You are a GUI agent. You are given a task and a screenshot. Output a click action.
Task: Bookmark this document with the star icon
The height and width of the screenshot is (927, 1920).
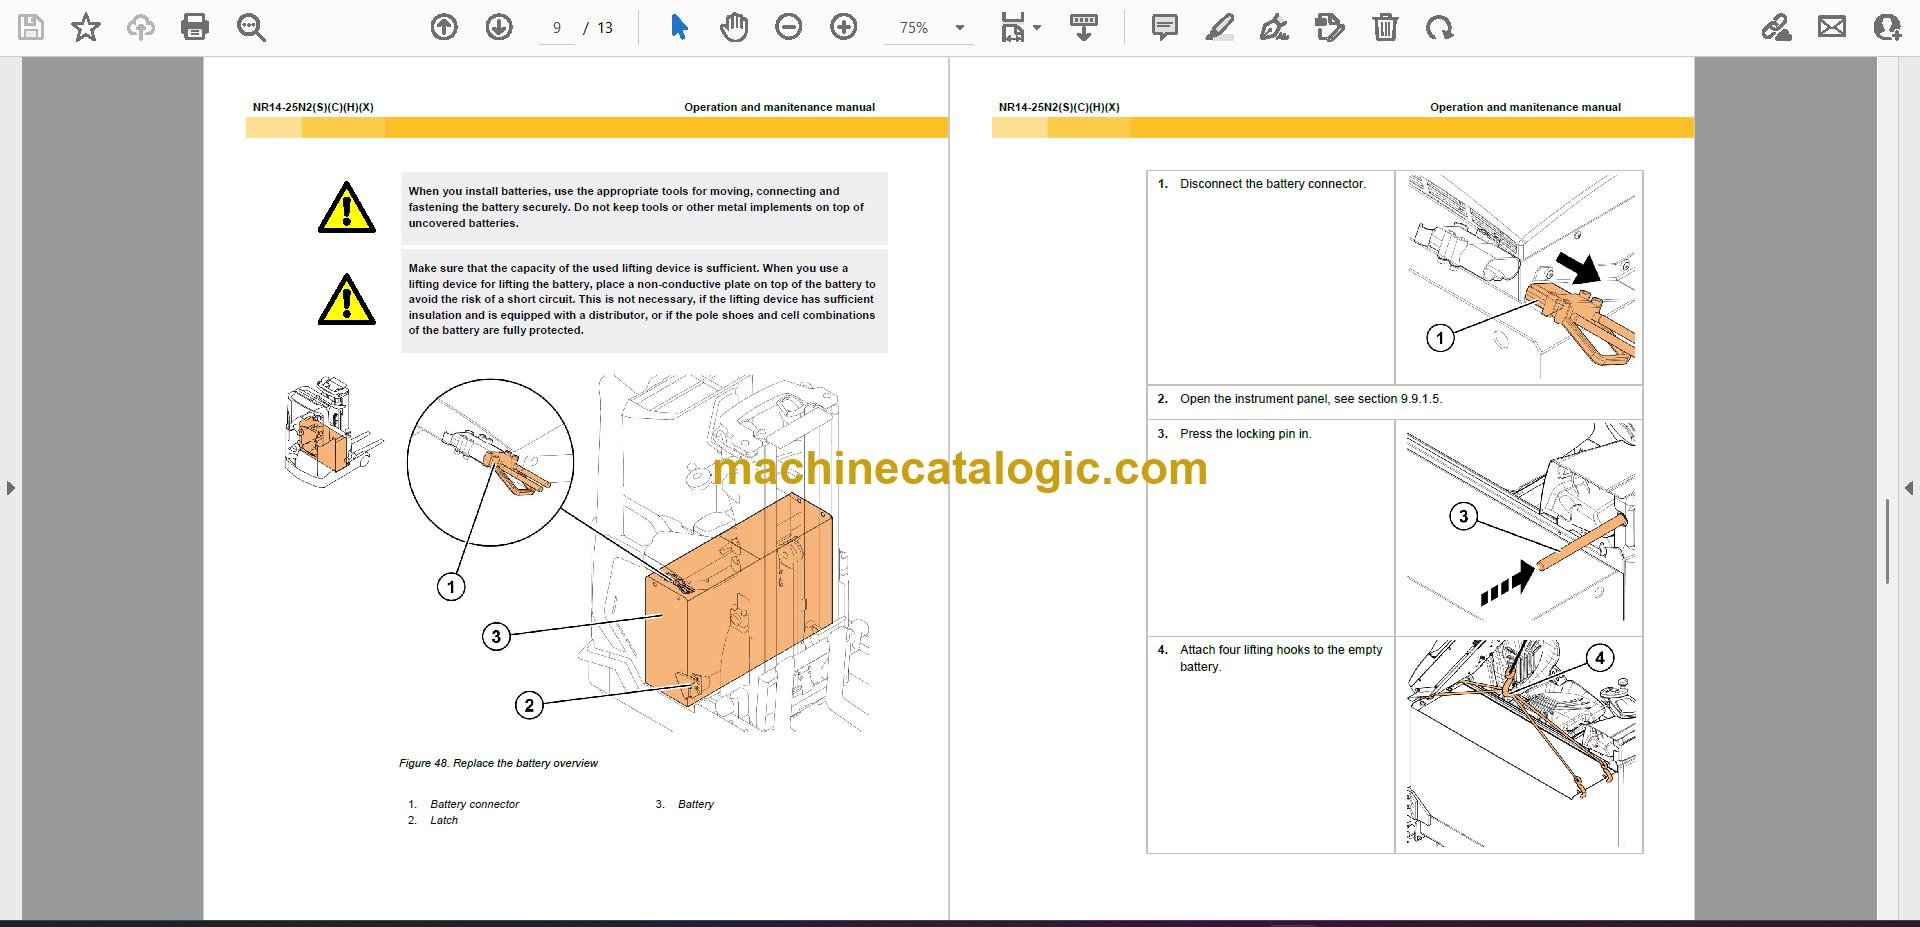pos(86,27)
